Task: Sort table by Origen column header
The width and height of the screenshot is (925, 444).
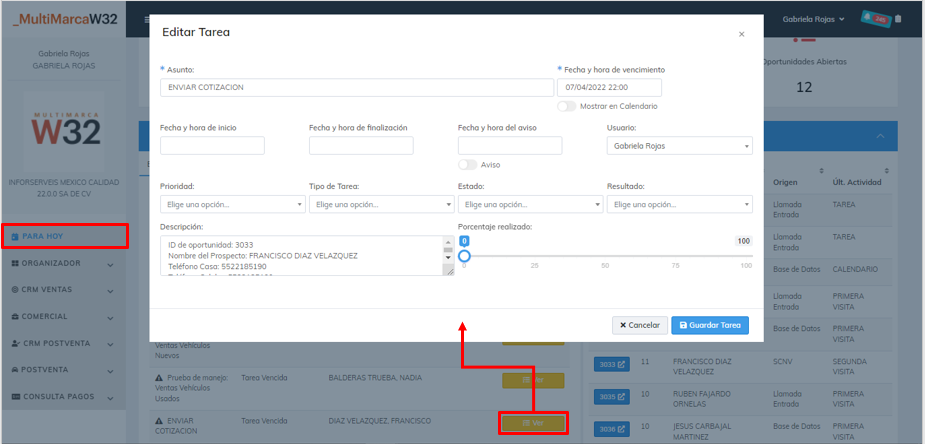Action: click(x=783, y=182)
